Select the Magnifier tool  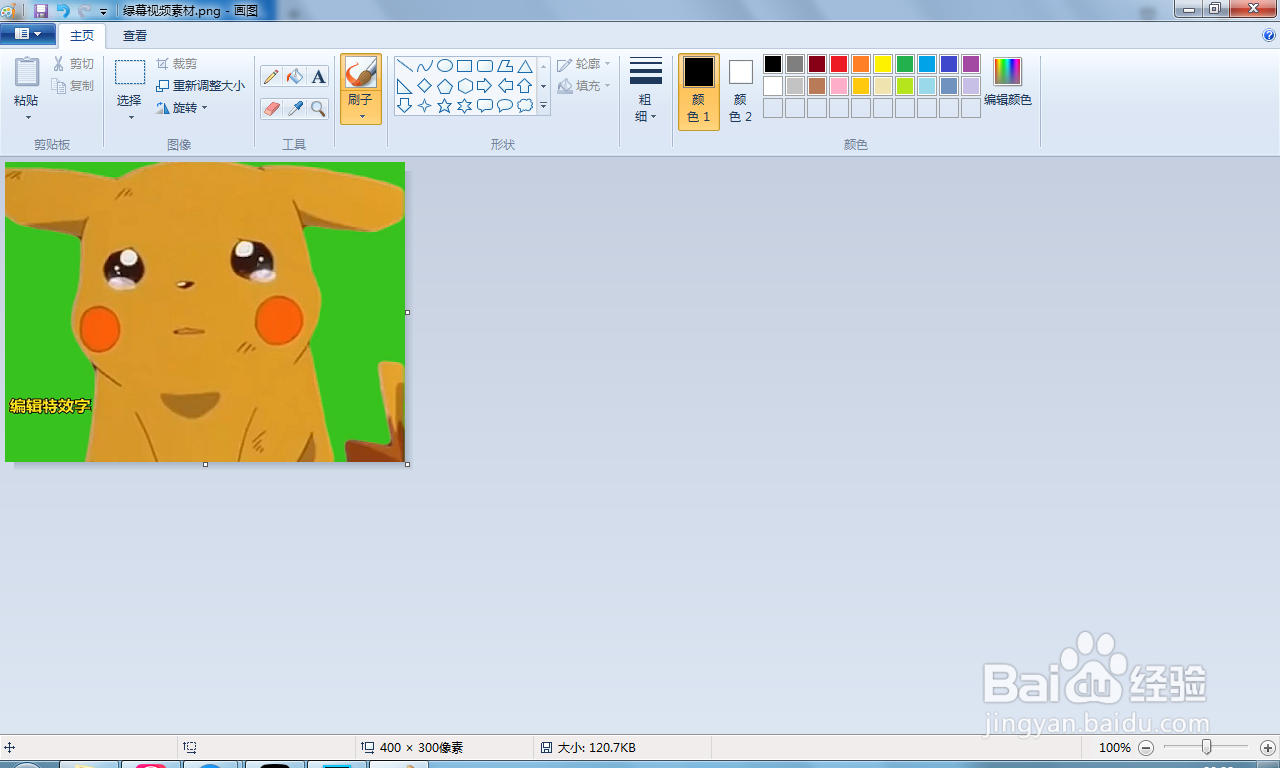[x=318, y=108]
